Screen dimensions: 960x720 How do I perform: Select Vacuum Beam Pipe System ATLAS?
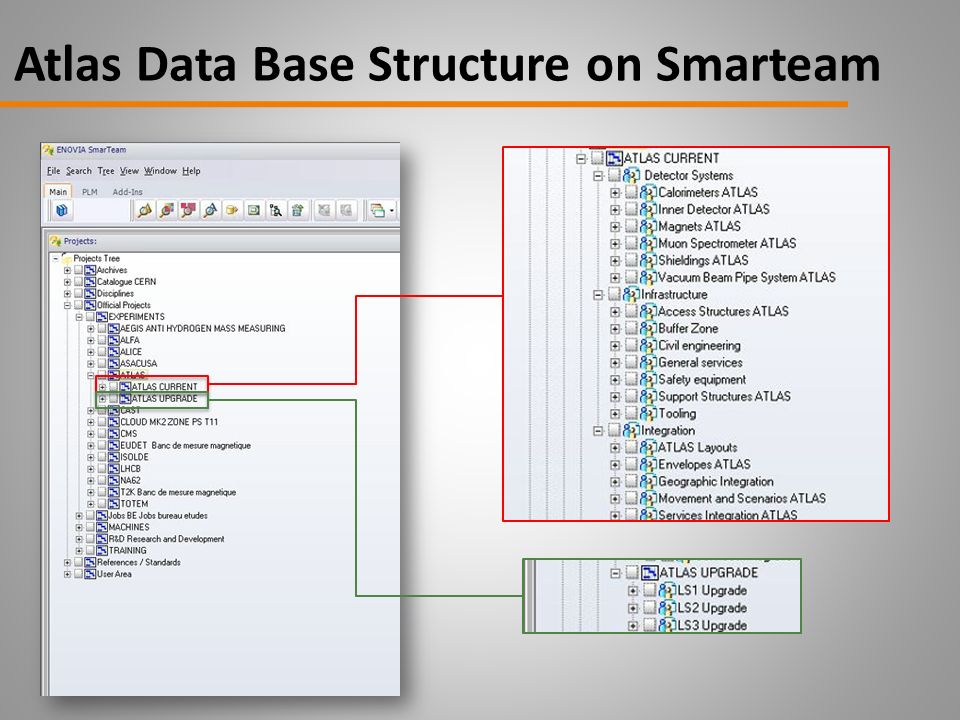coord(747,277)
